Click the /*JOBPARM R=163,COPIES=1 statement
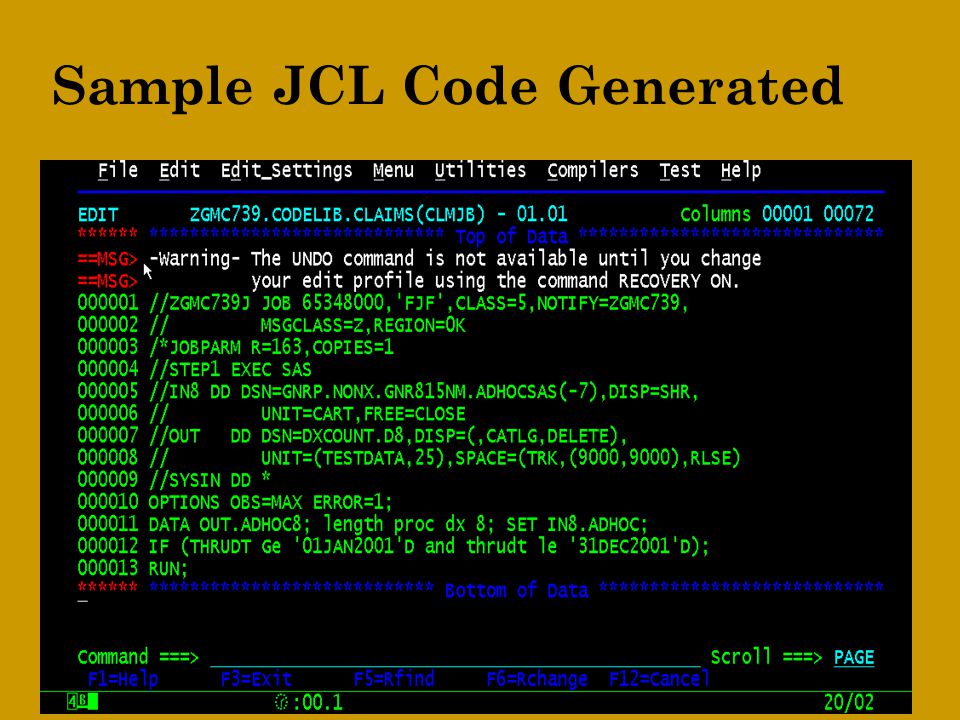 (x=271, y=347)
